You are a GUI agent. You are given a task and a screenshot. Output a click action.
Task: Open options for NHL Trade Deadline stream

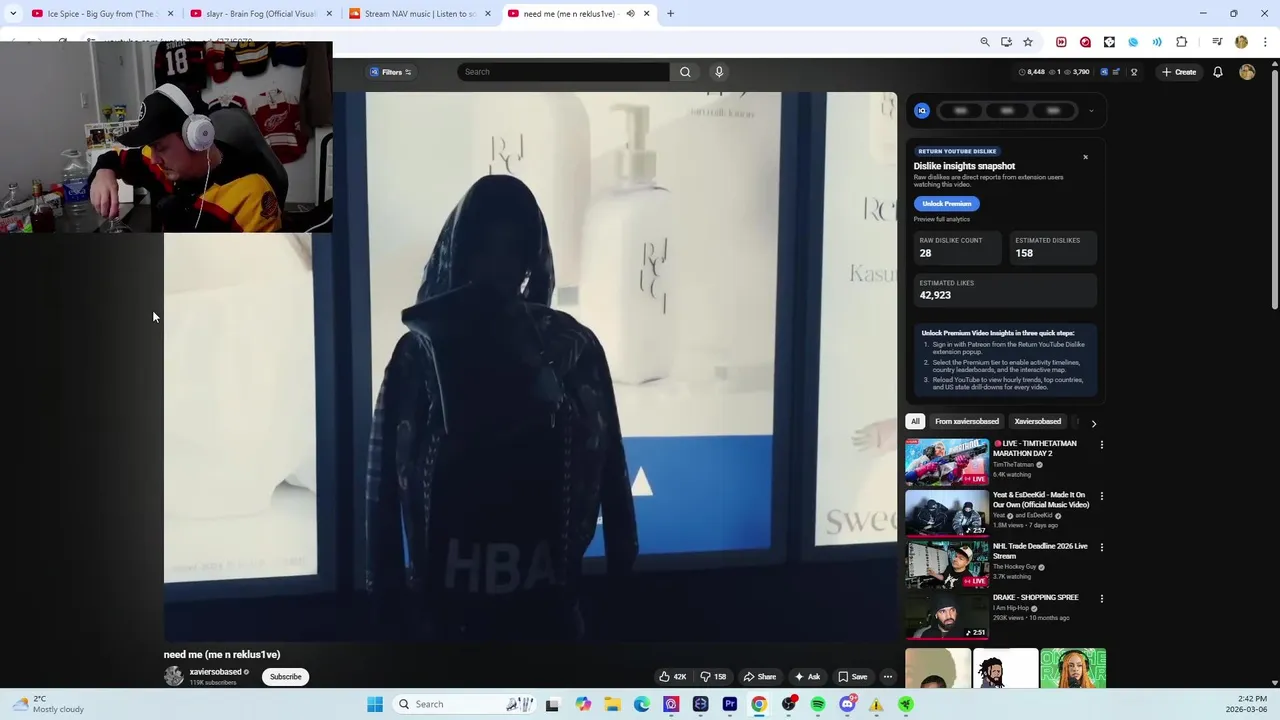pyautogui.click(x=1101, y=548)
